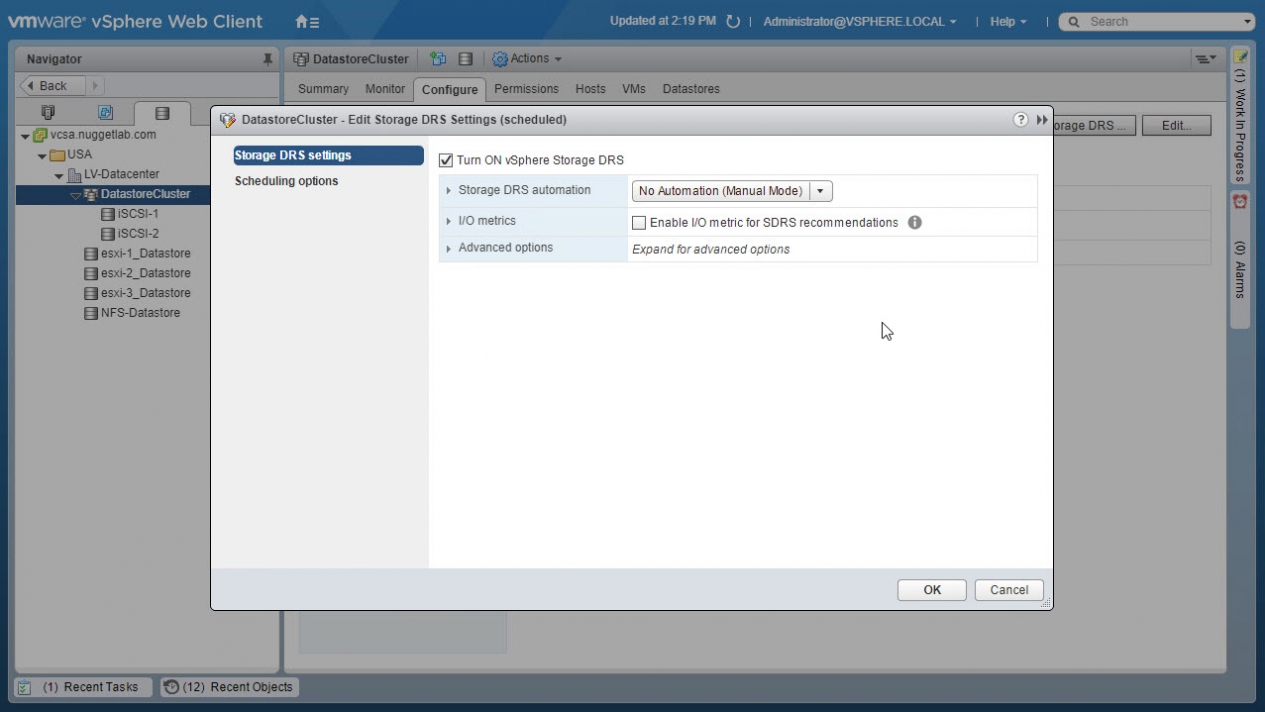Viewport: 1265px width, 712px height.
Task: Click the vSphere home menu icon
Action: [307, 21]
